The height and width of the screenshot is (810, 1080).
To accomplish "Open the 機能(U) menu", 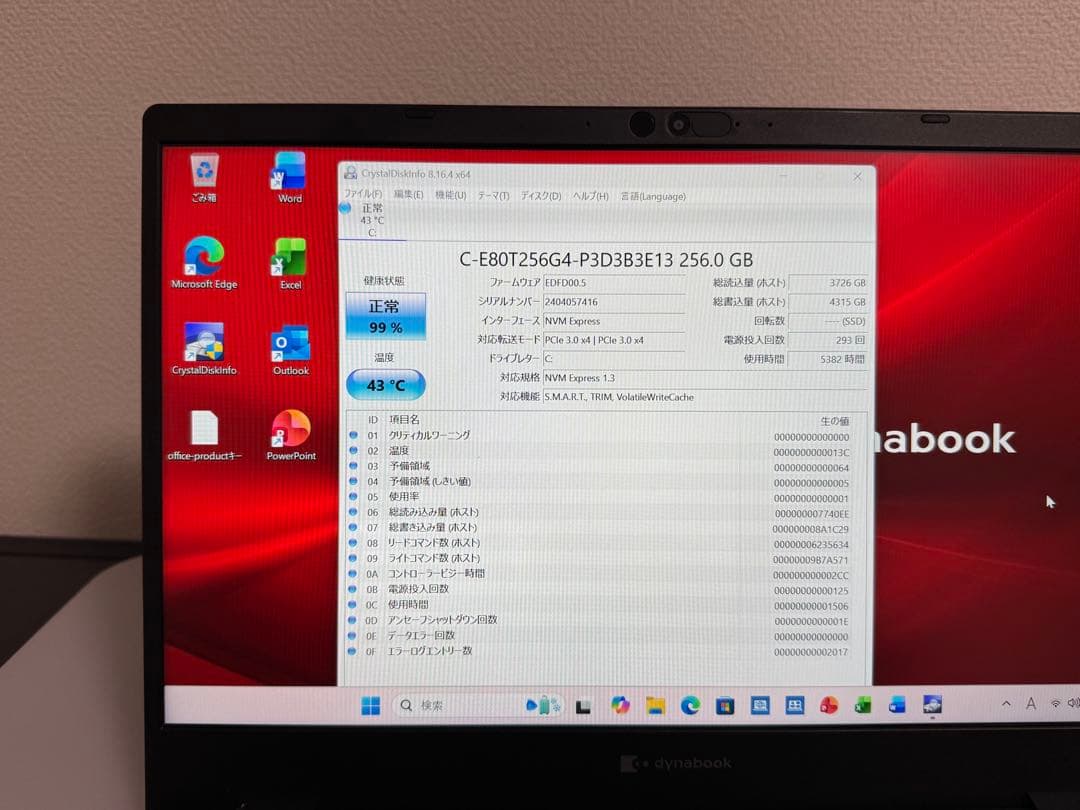I will (x=448, y=195).
